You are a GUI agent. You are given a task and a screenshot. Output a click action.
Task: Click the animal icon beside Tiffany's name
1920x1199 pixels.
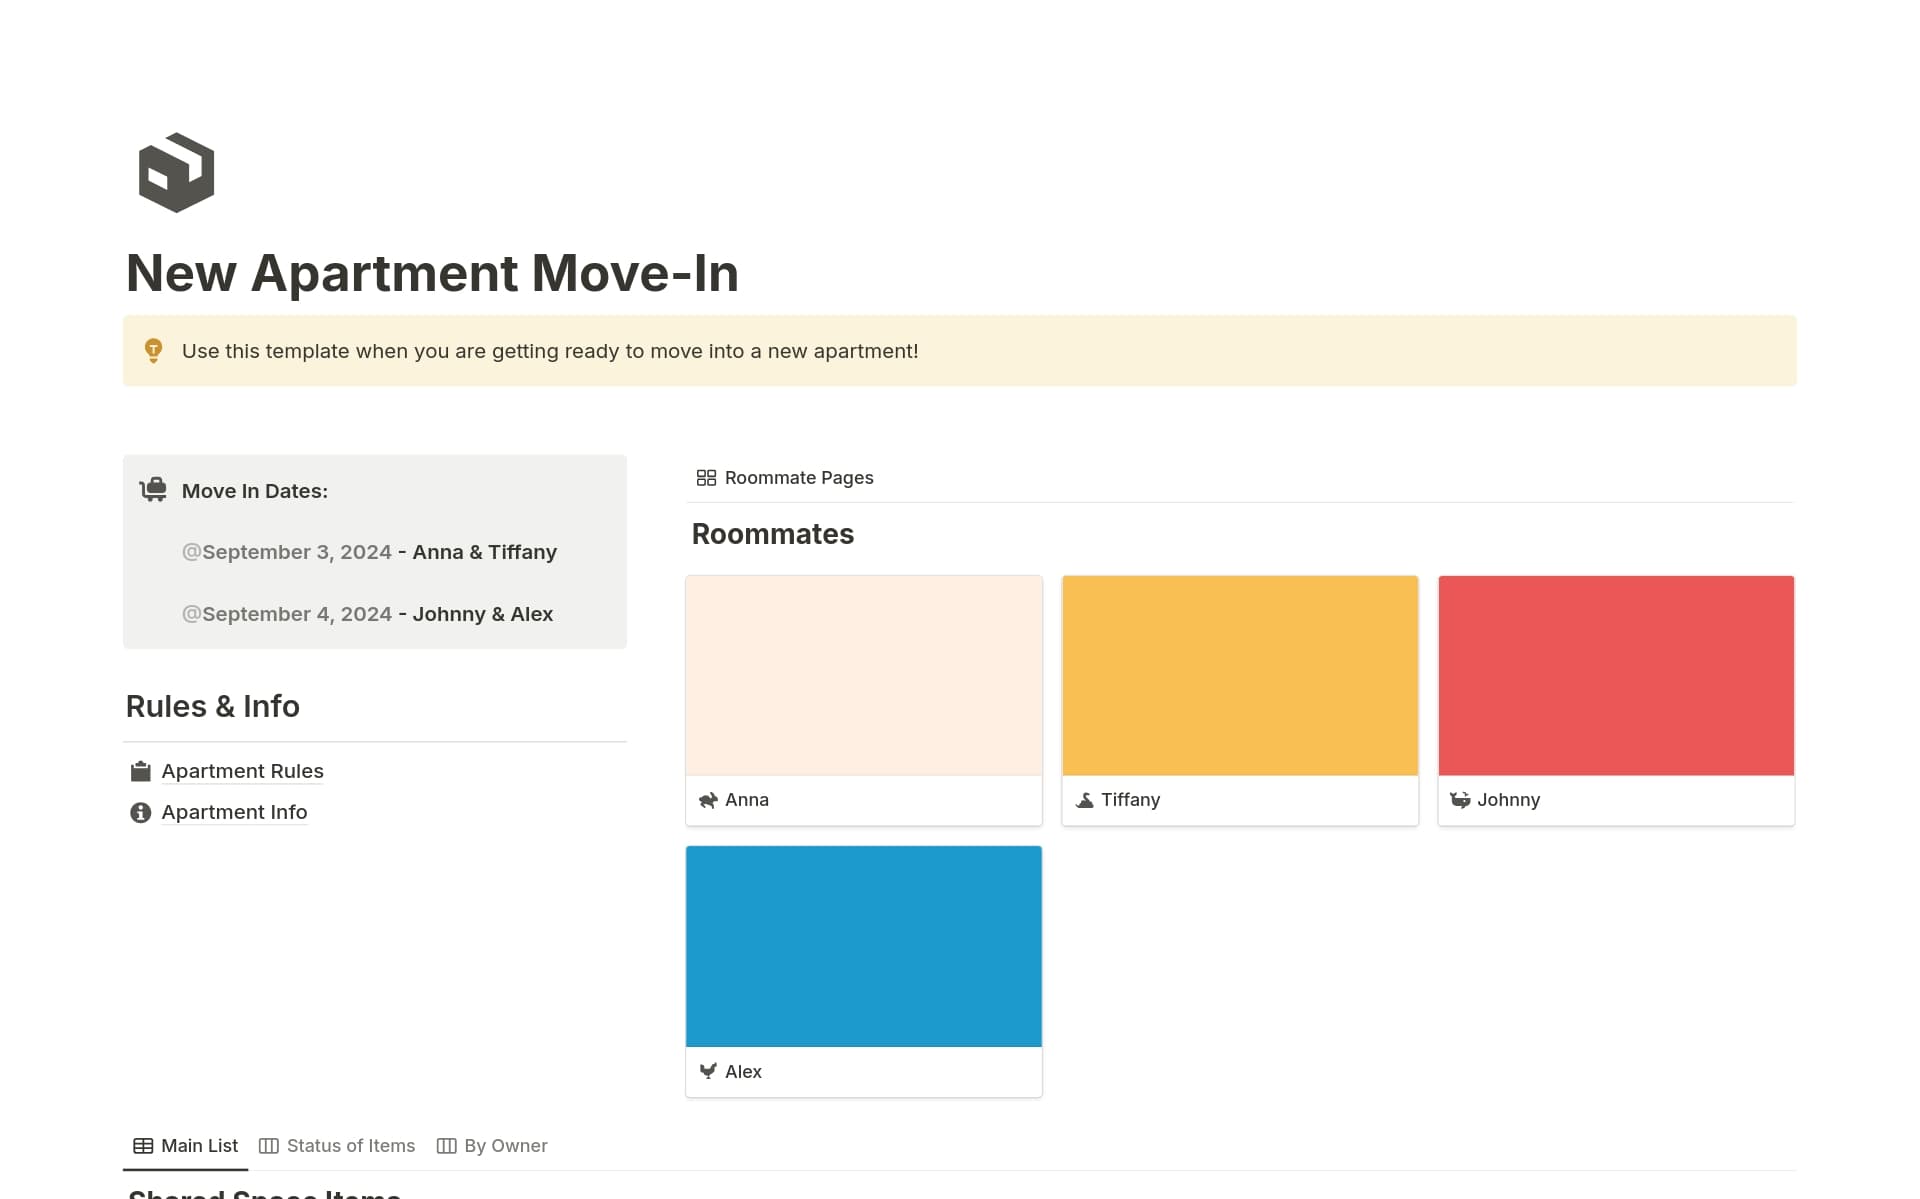click(x=1084, y=800)
